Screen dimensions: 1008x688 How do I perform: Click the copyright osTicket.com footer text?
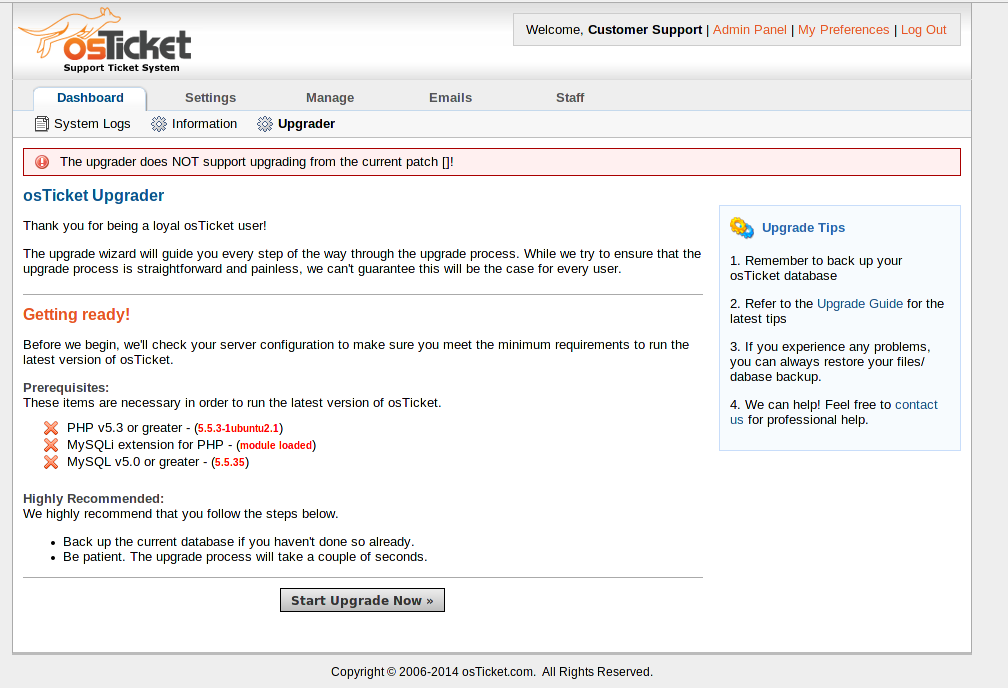492,672
